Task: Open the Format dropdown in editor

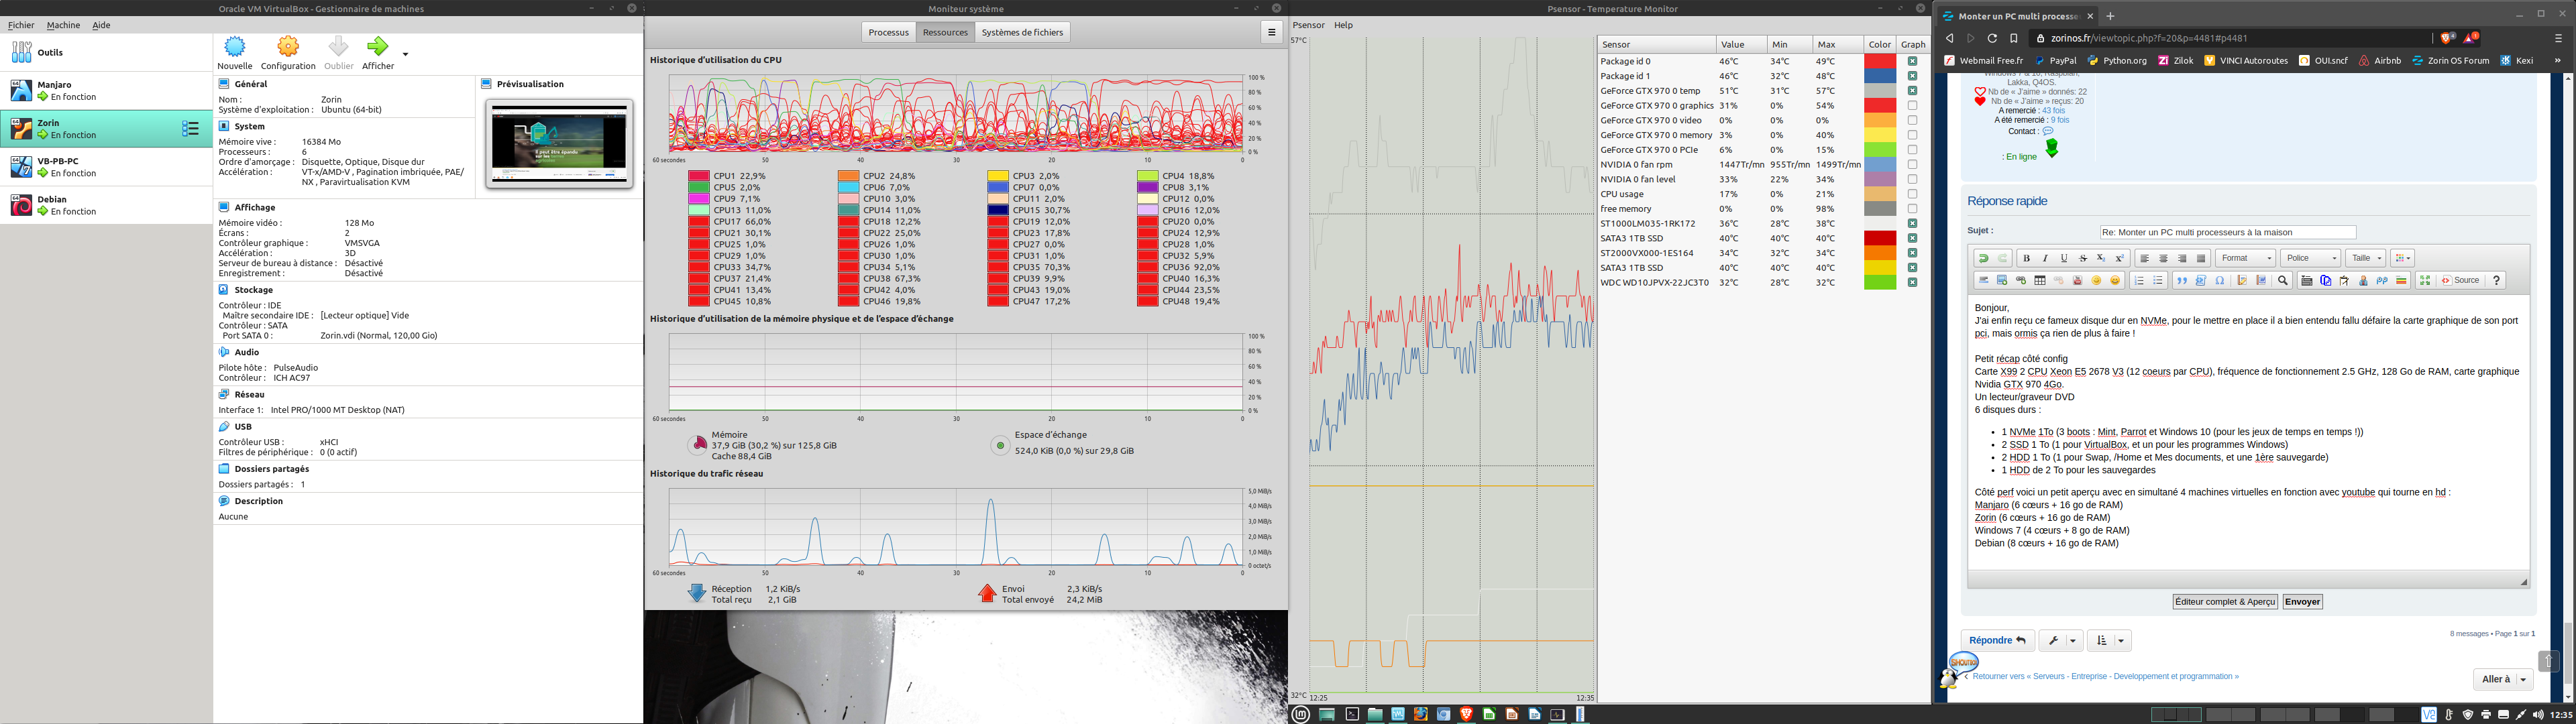Action: (x=2246, y=258)
